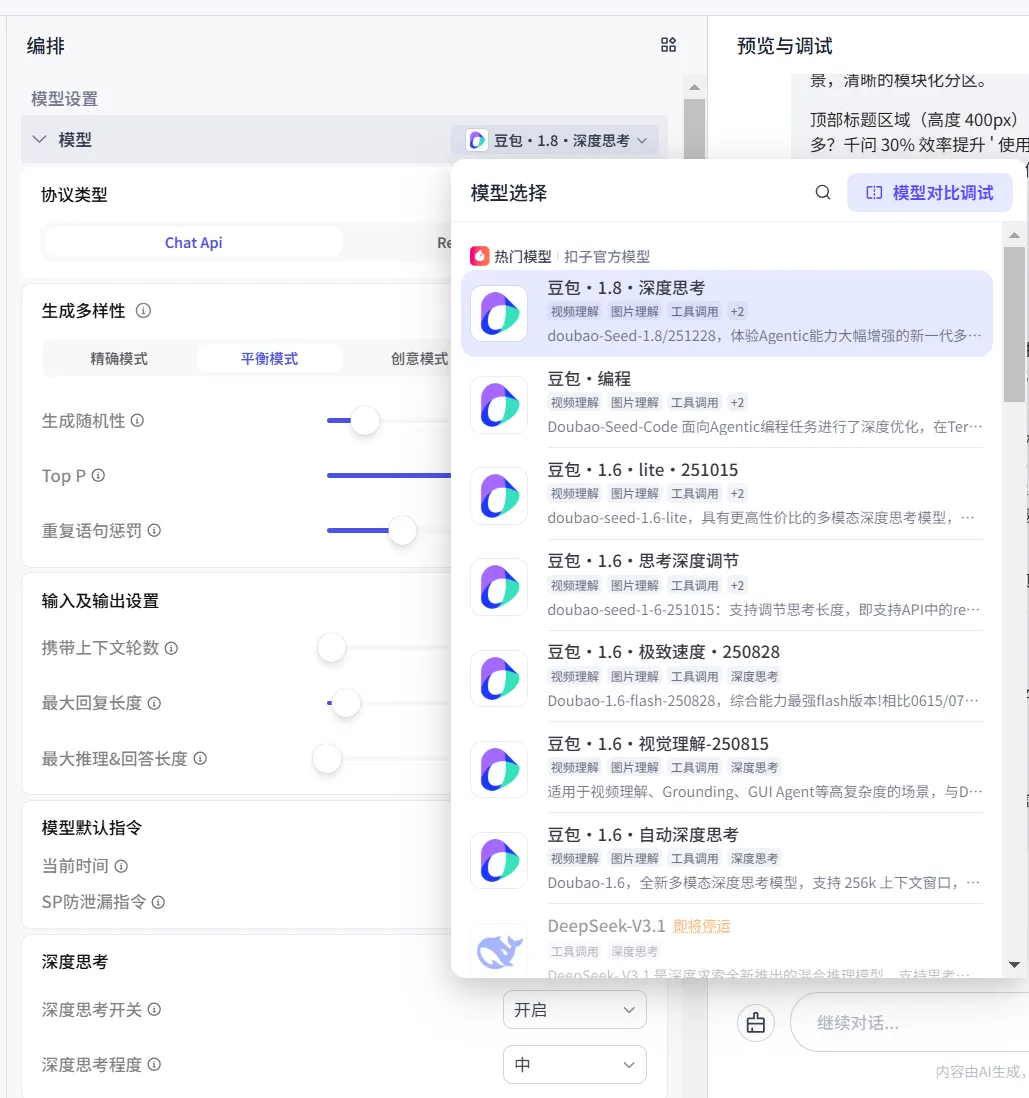Screen dimensions: 1029x1098
Task: Switch to the 热门模型 category
Action: [x=523, y=256]
